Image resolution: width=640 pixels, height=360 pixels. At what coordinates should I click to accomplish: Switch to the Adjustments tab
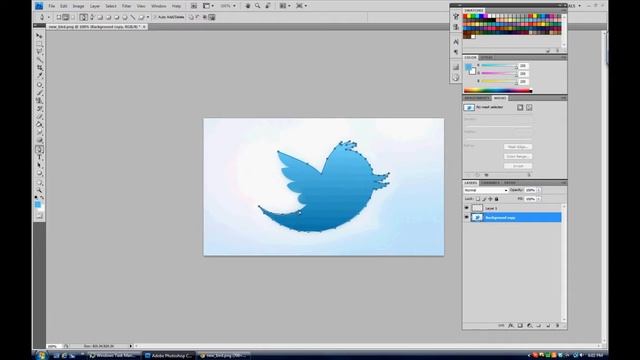(x=476, y=98)
